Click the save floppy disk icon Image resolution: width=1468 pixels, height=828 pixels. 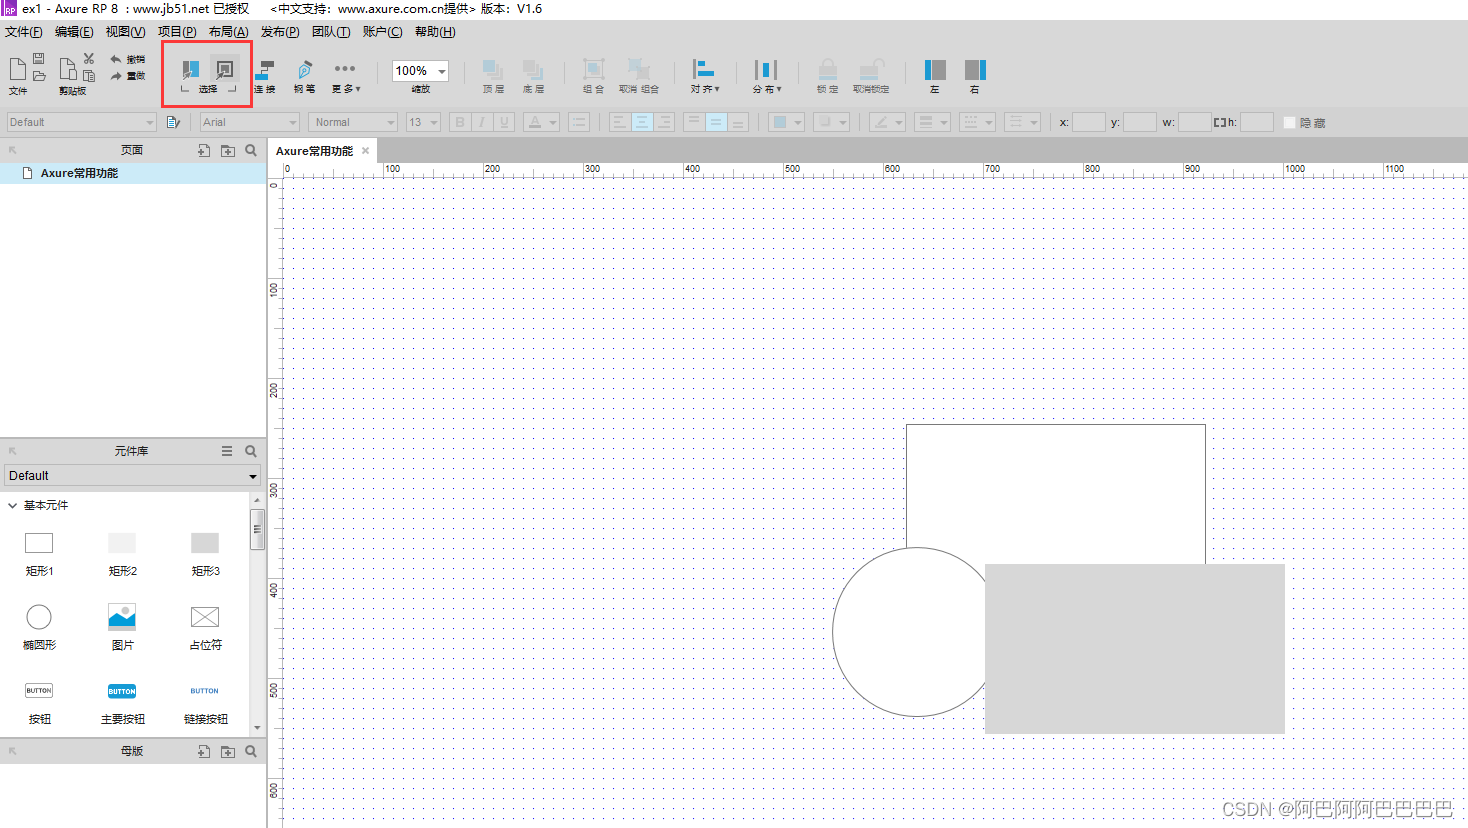pyautogui.click(x=39, y=59)
